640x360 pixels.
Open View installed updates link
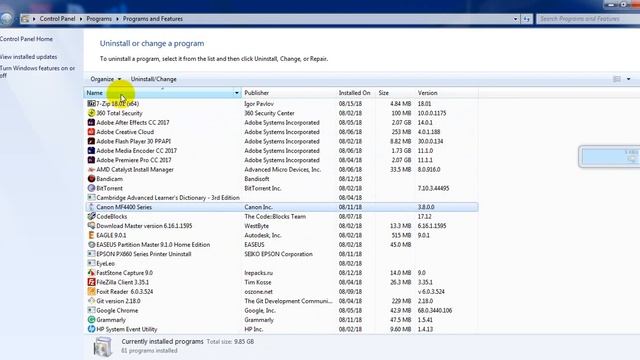[x=28, y=57]
